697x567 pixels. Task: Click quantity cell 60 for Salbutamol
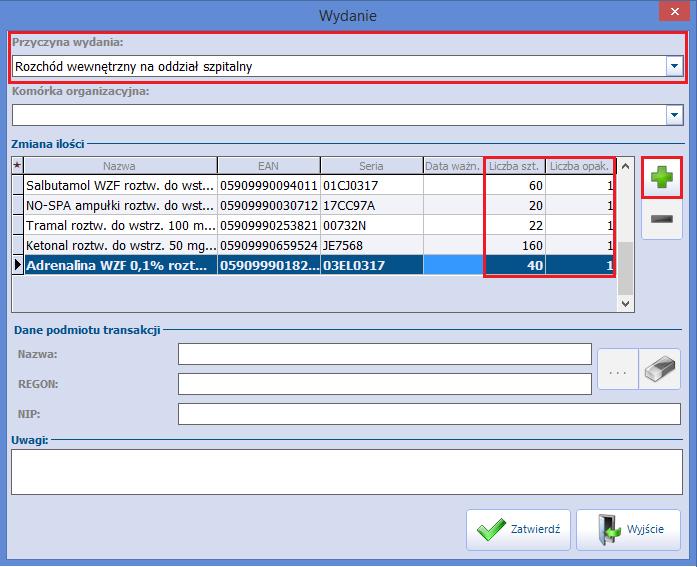(515, 185)
